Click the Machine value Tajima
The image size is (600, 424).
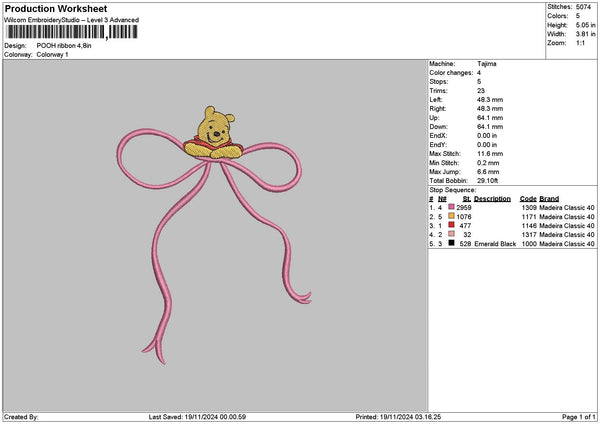point(487,64)
